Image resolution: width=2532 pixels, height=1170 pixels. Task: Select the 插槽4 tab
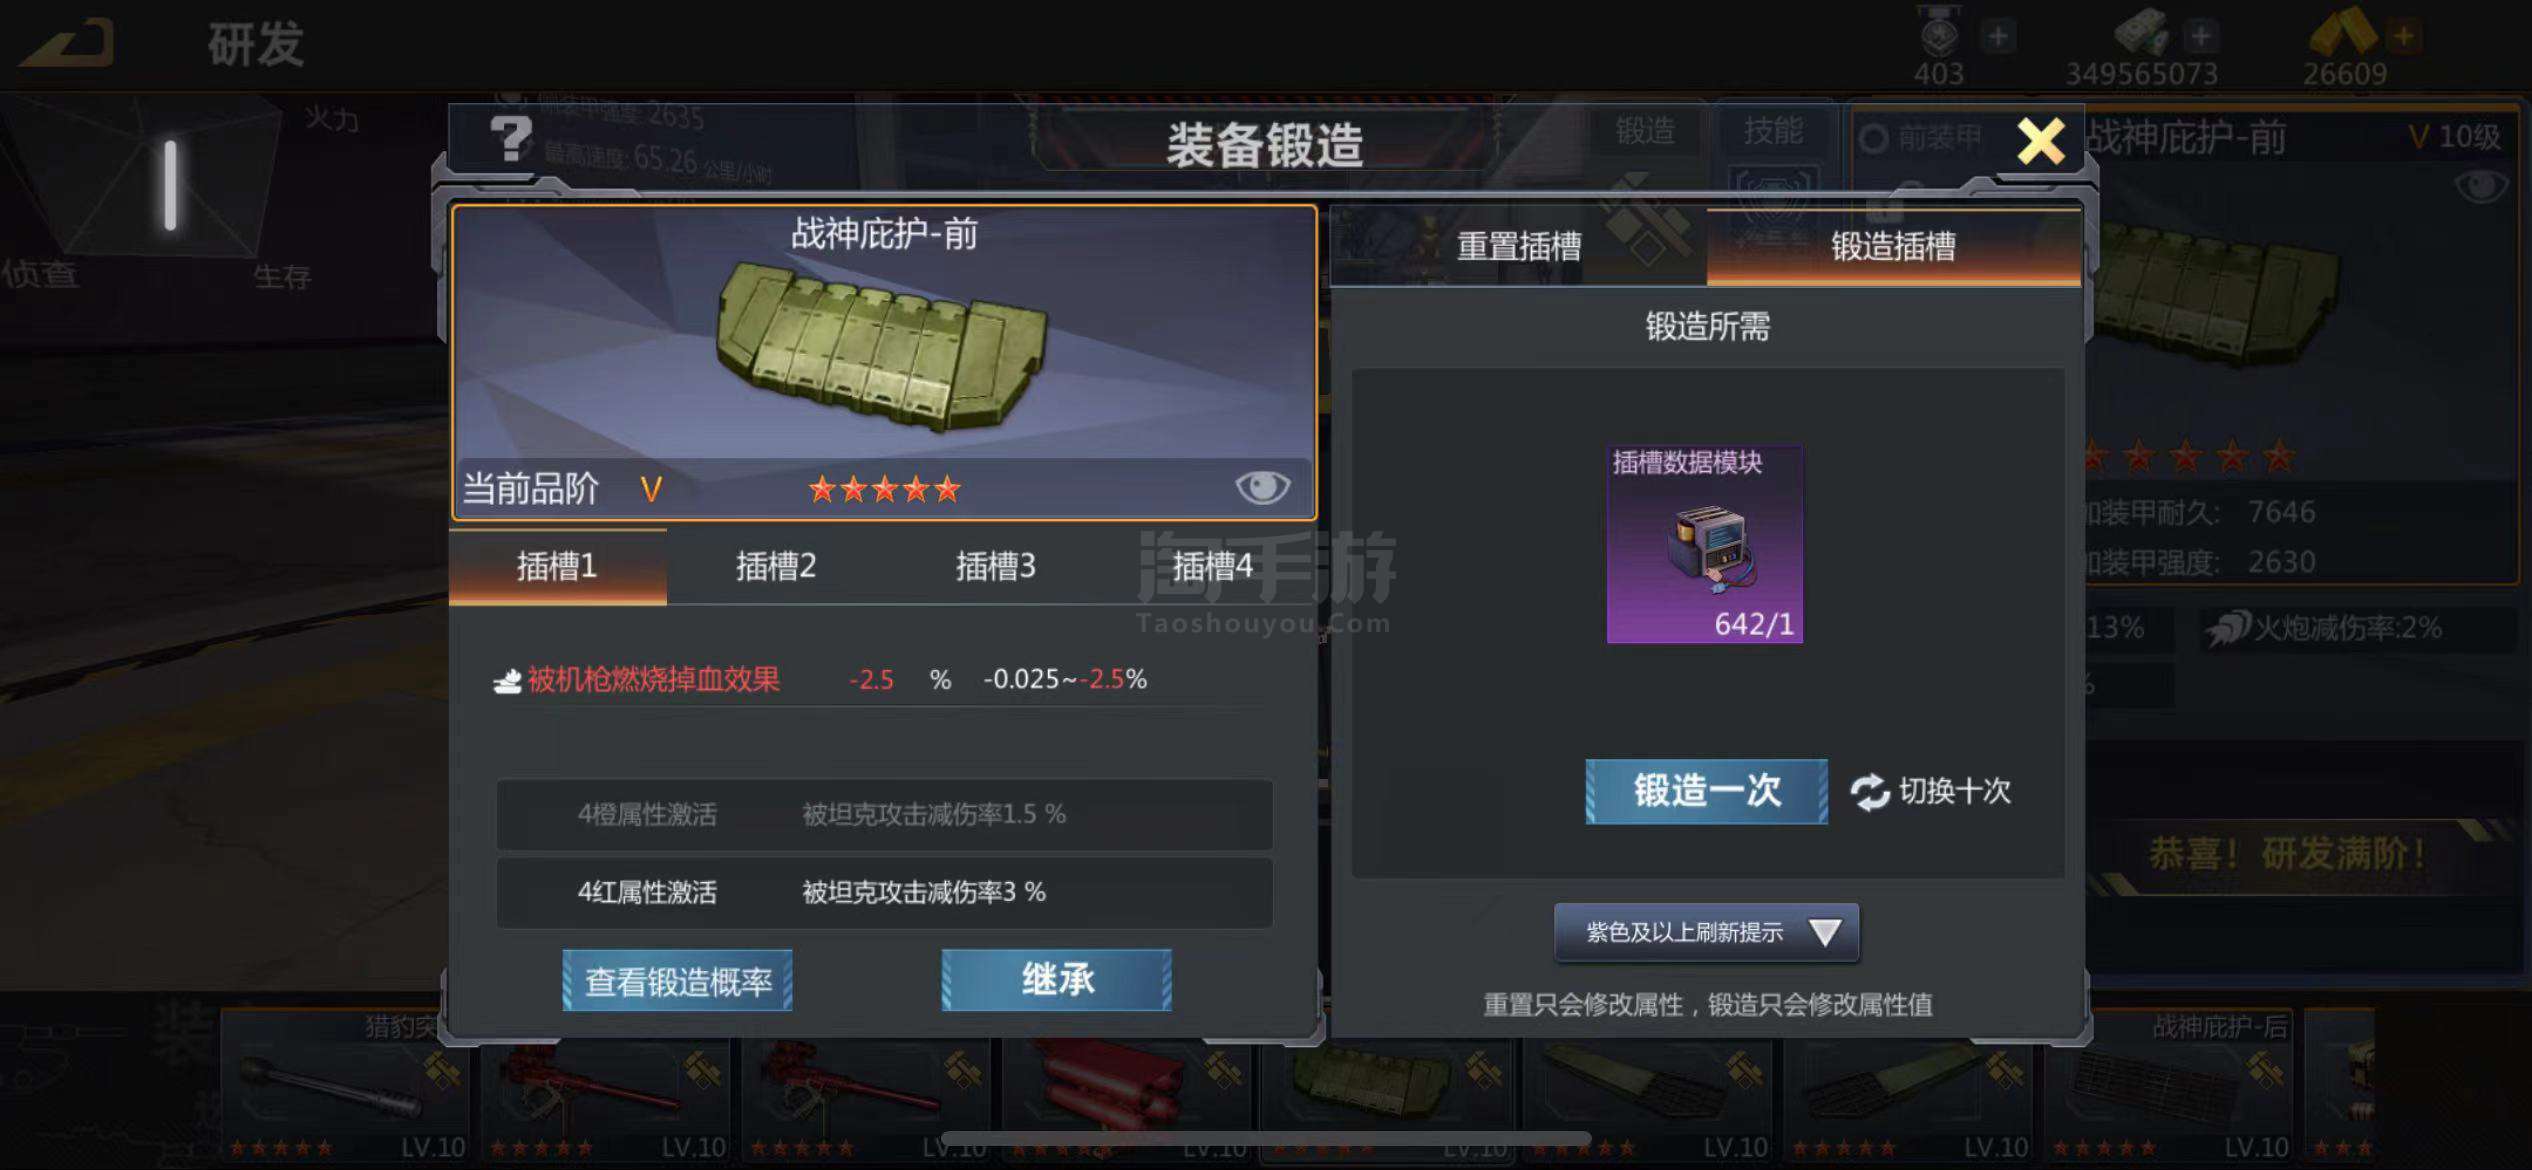point(1212,567)
